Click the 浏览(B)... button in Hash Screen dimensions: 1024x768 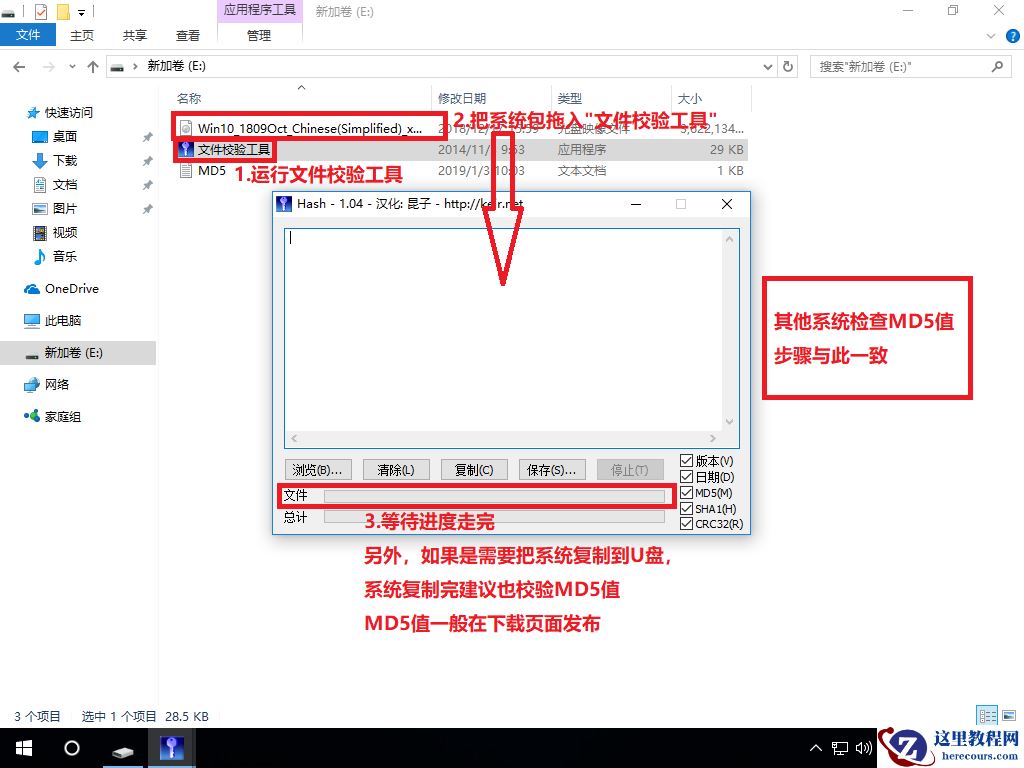click(318, 469)
